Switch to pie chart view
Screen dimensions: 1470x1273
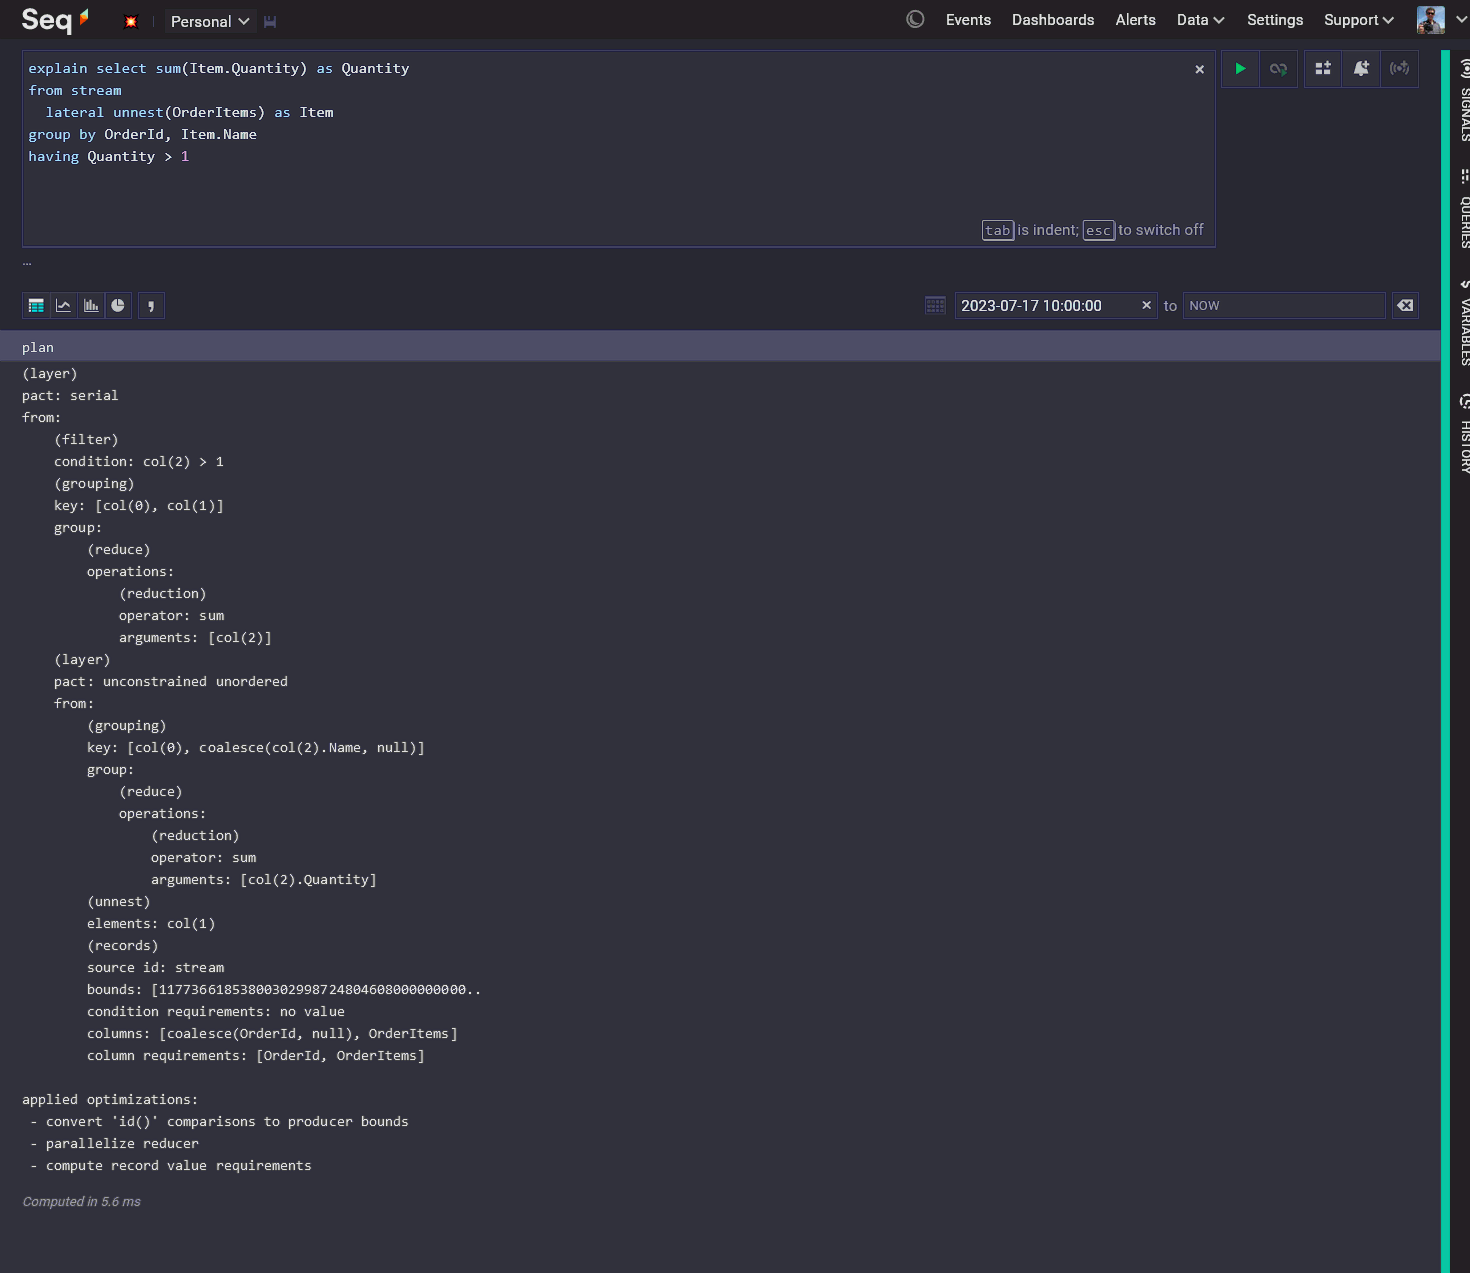(x=118, y=306)
